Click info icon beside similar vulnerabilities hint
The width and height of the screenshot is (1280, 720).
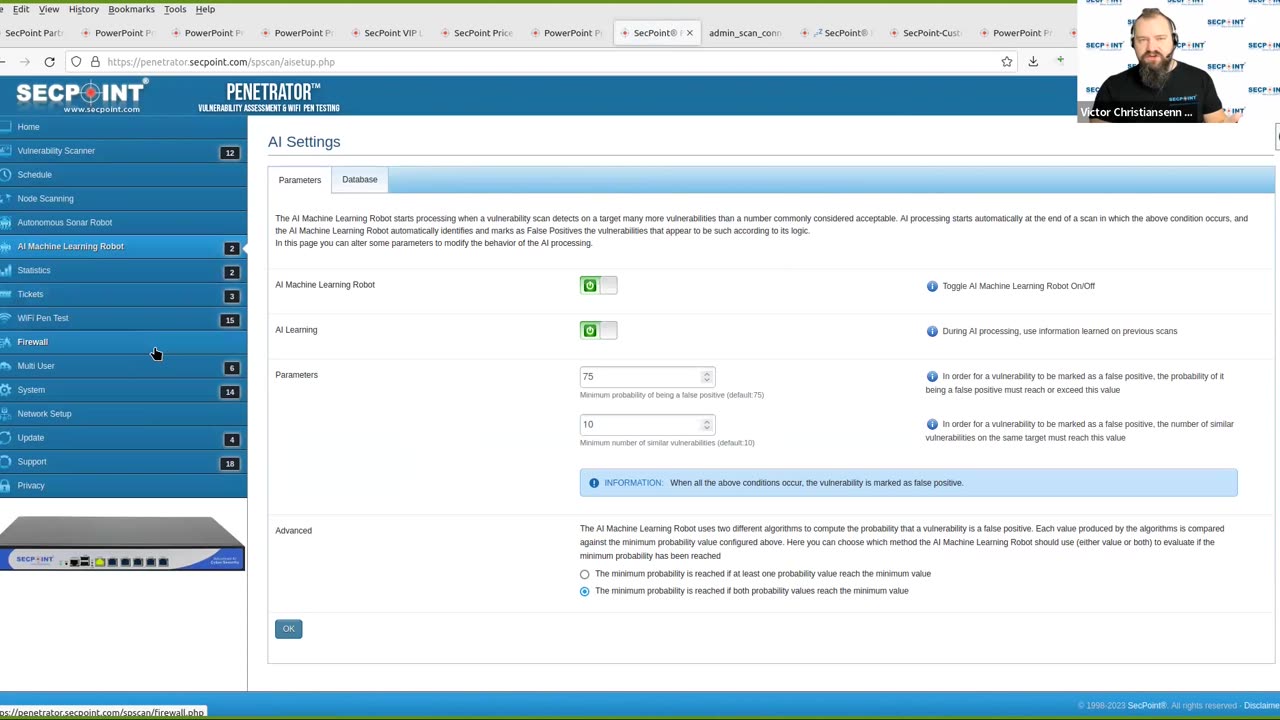tap(932, 424)
